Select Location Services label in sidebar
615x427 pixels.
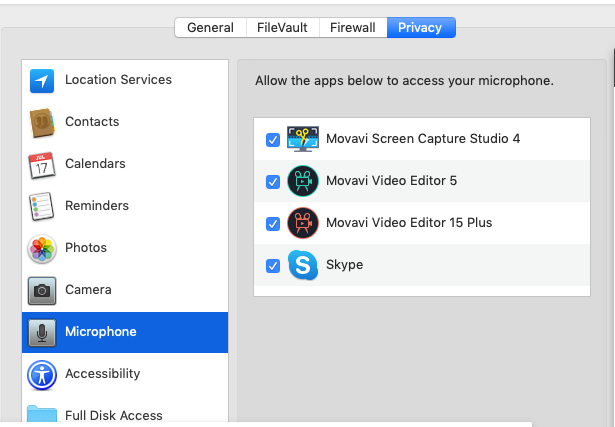(x=118, y=80)
